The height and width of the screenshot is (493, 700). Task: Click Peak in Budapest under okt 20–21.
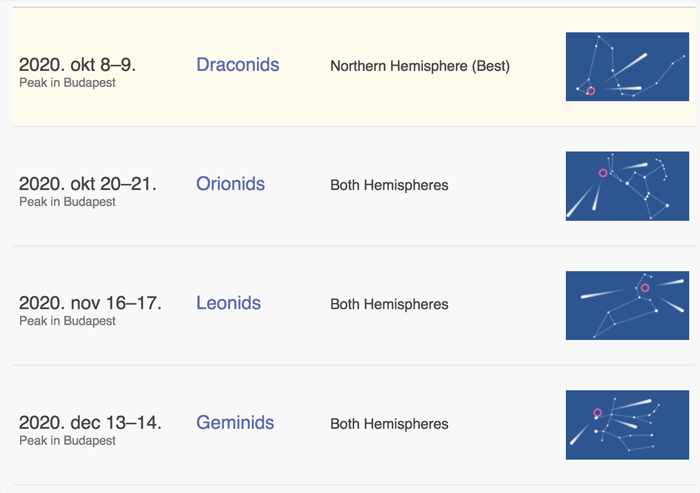point(67,202)
